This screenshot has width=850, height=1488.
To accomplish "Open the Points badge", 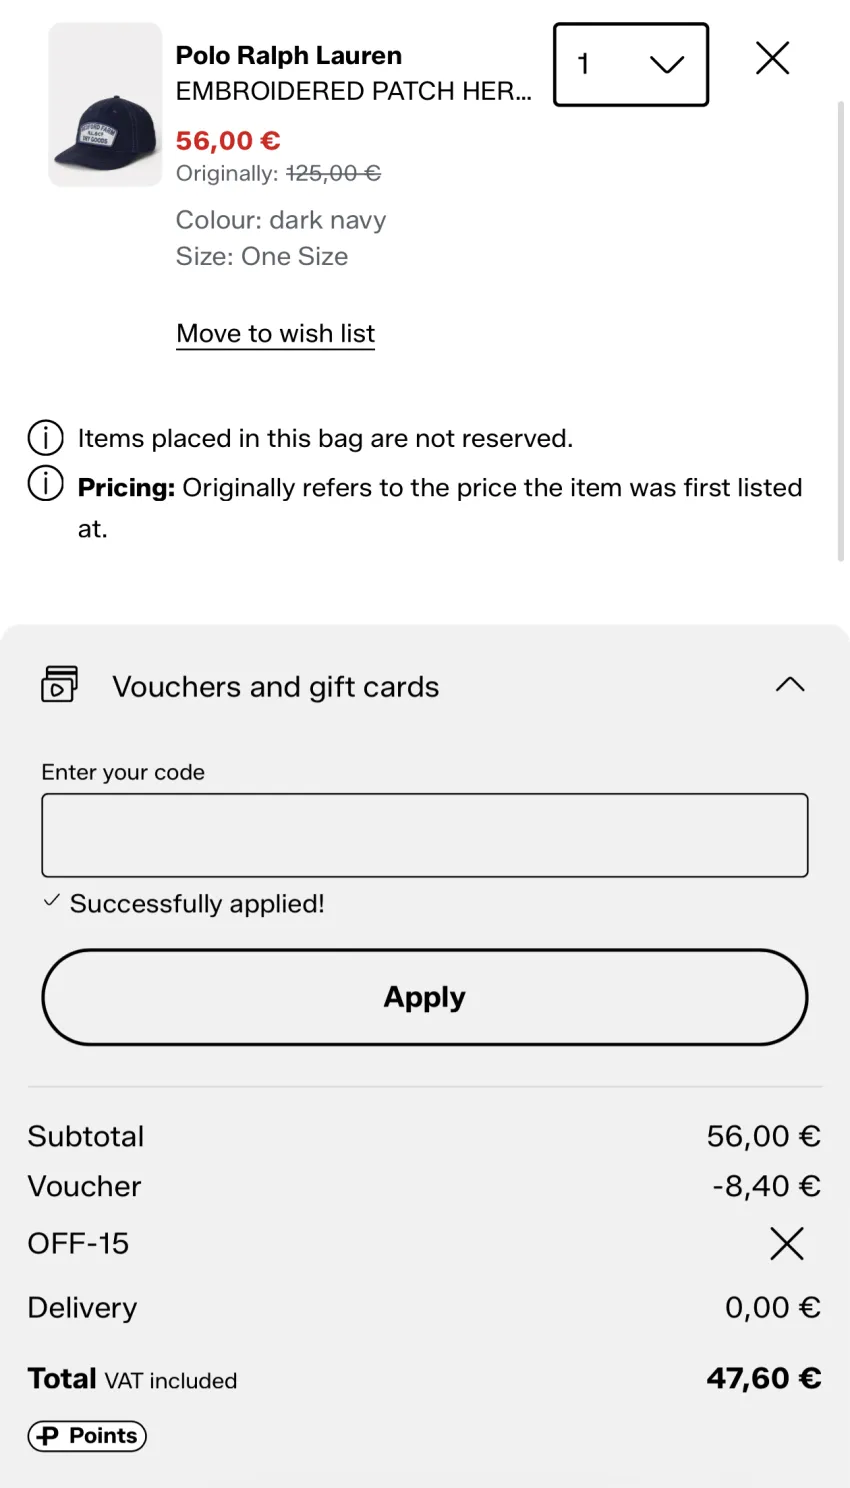I will pyautogui.click(x=87, y=1436).
